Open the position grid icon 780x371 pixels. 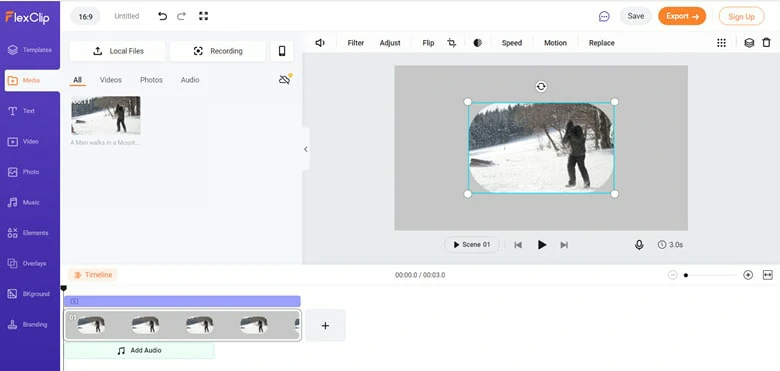click(x=721, y=43)
